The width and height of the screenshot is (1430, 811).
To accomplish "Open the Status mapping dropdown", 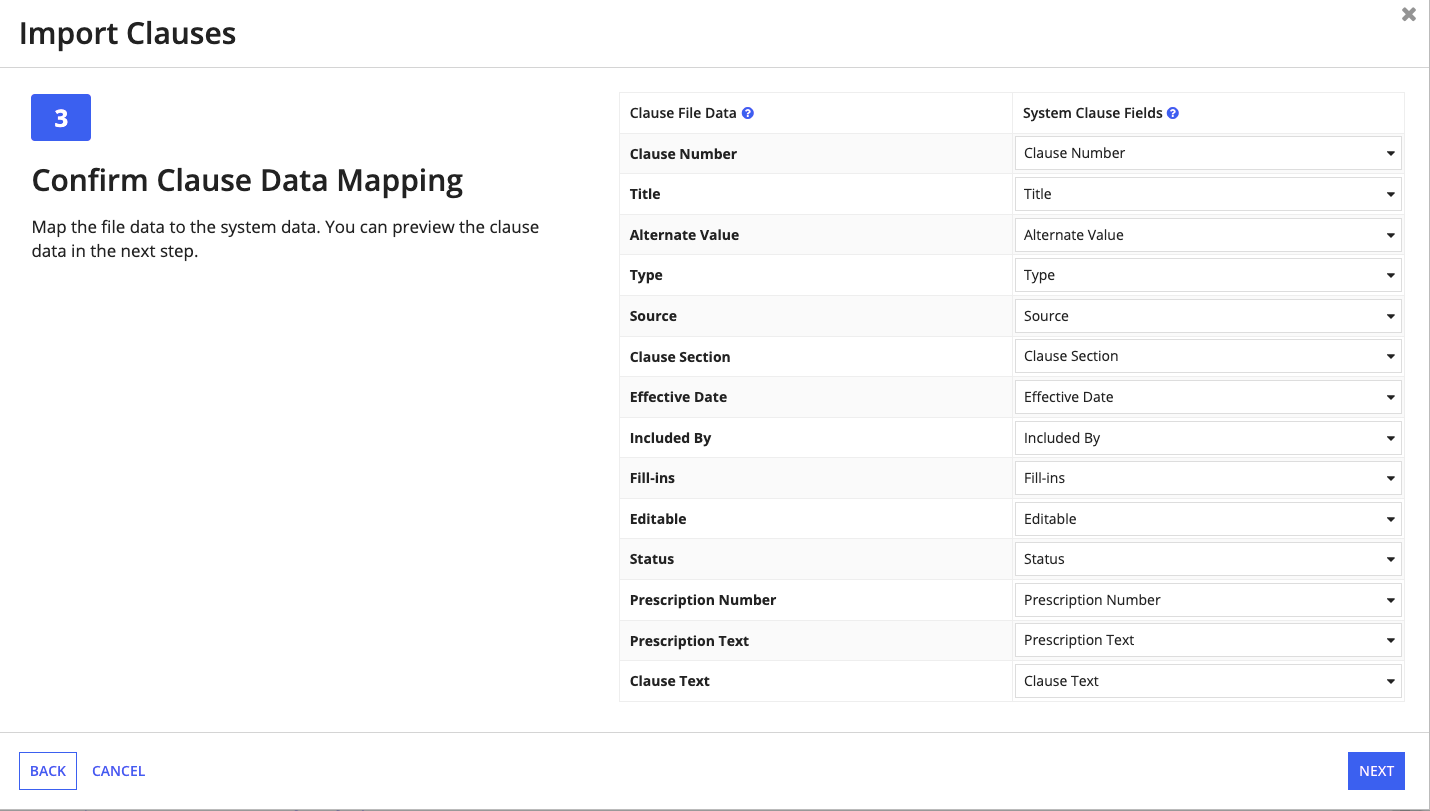I will pyautogui.click(x=1208, y=559).
